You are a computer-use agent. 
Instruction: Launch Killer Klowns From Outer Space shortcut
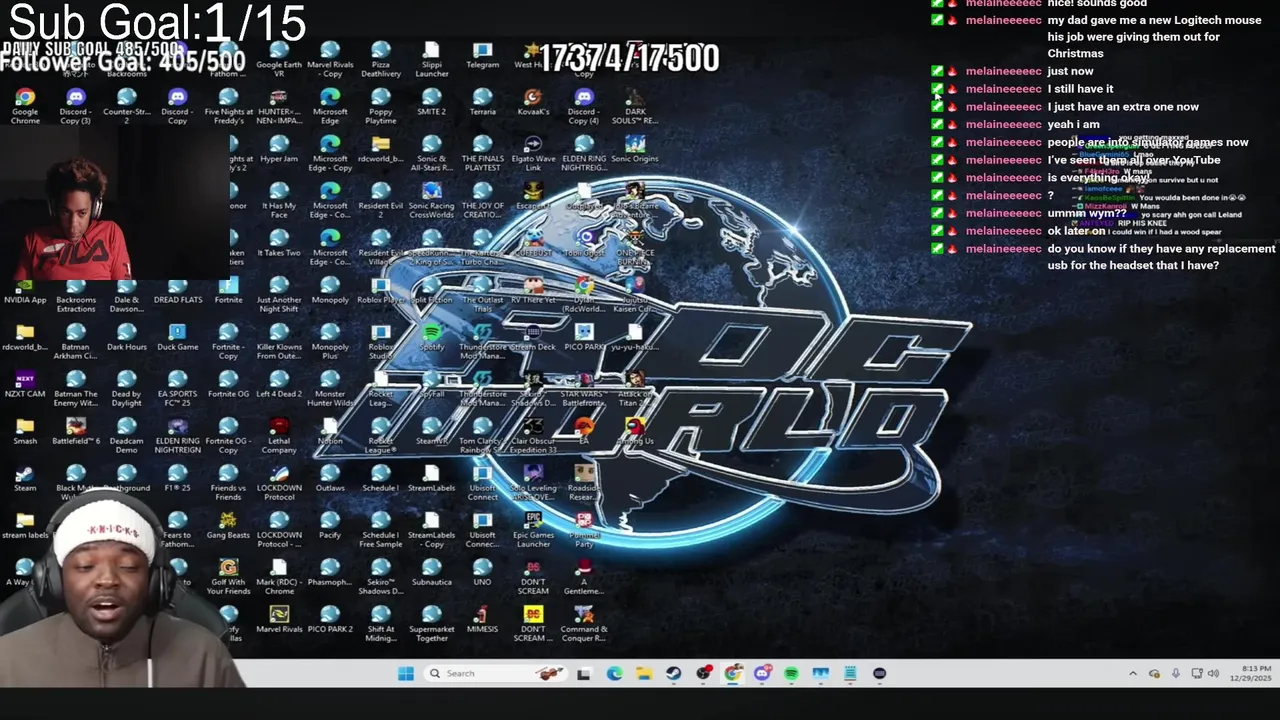click(x=279, y=340)
